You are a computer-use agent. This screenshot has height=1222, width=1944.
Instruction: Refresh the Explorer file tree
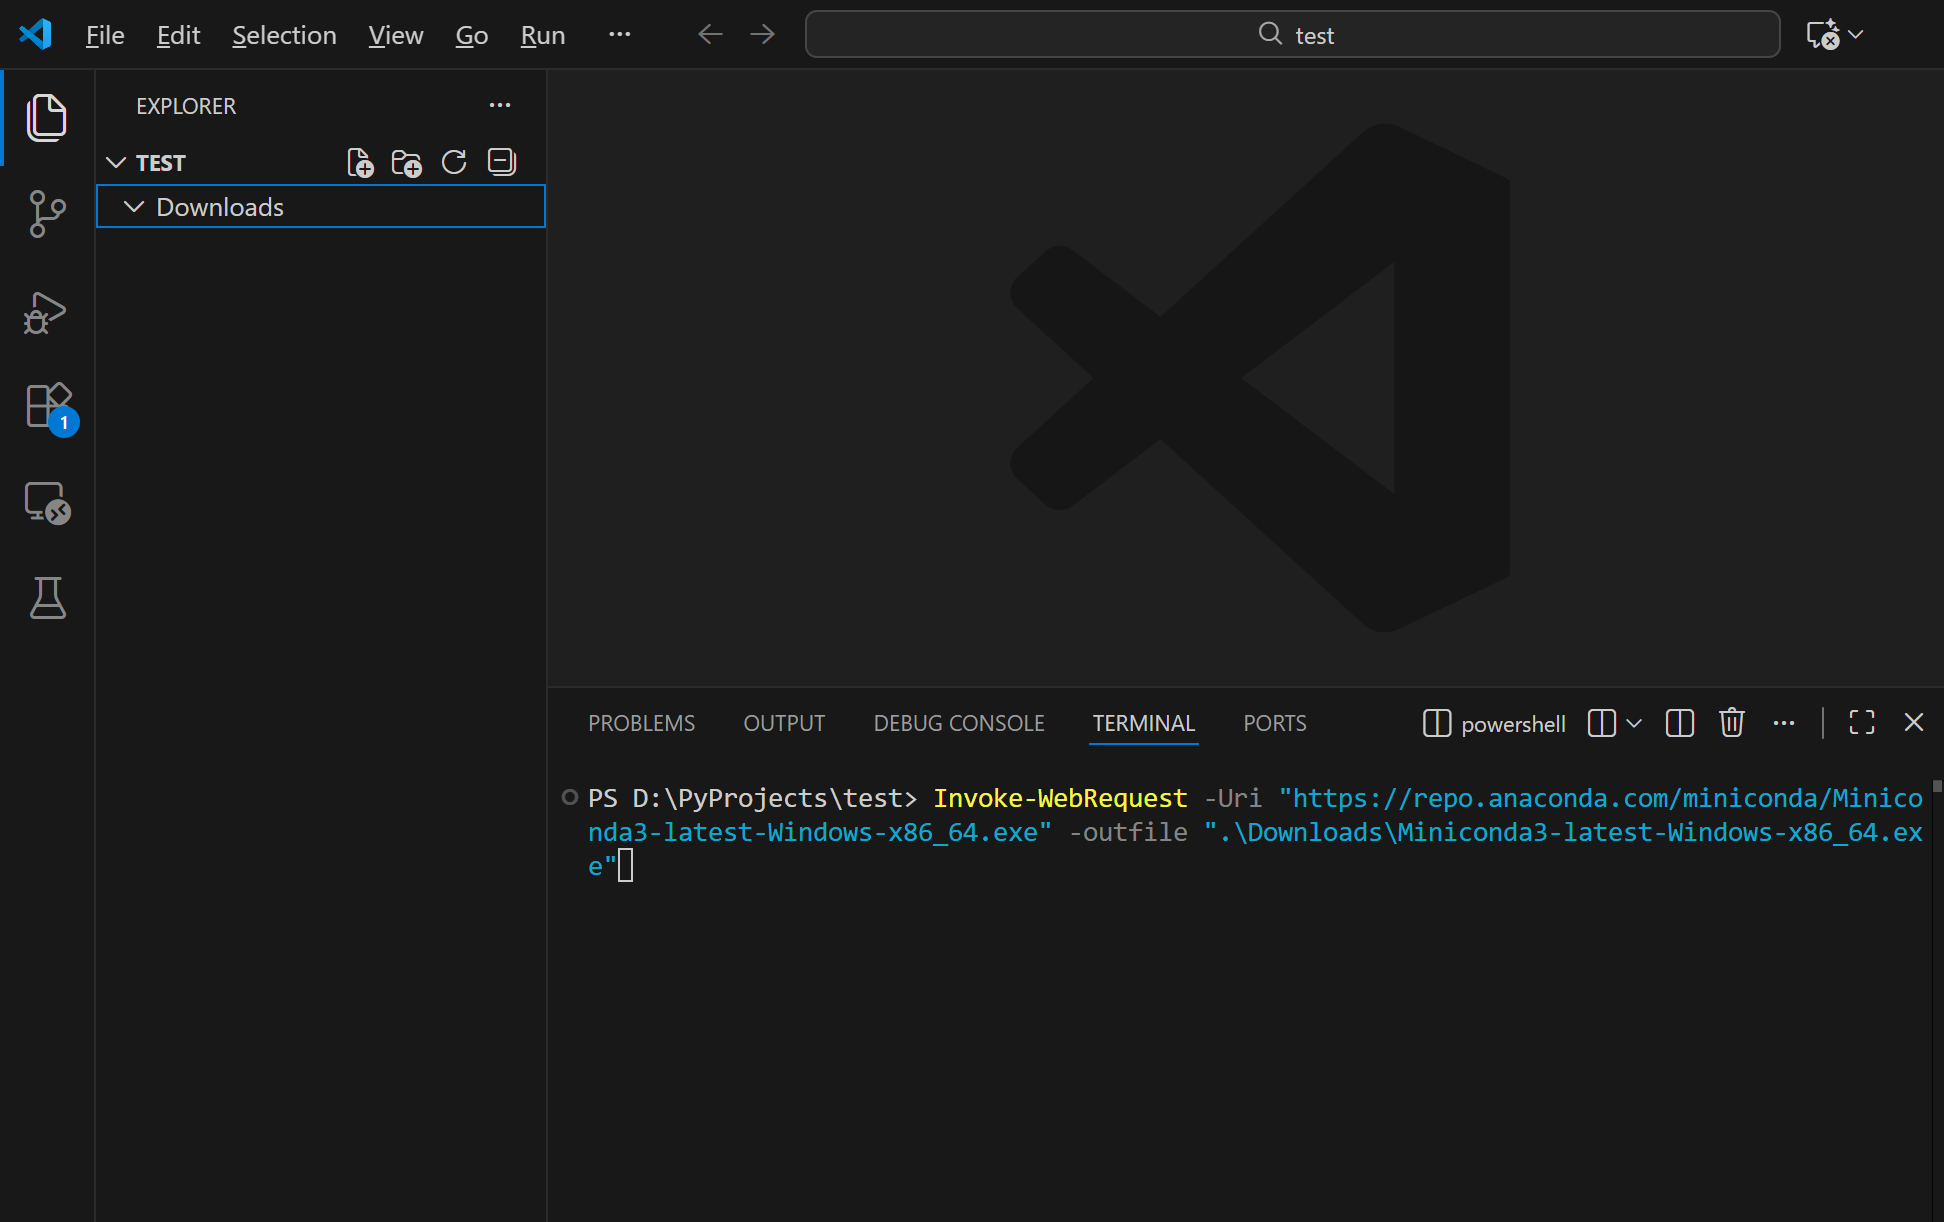454,163
